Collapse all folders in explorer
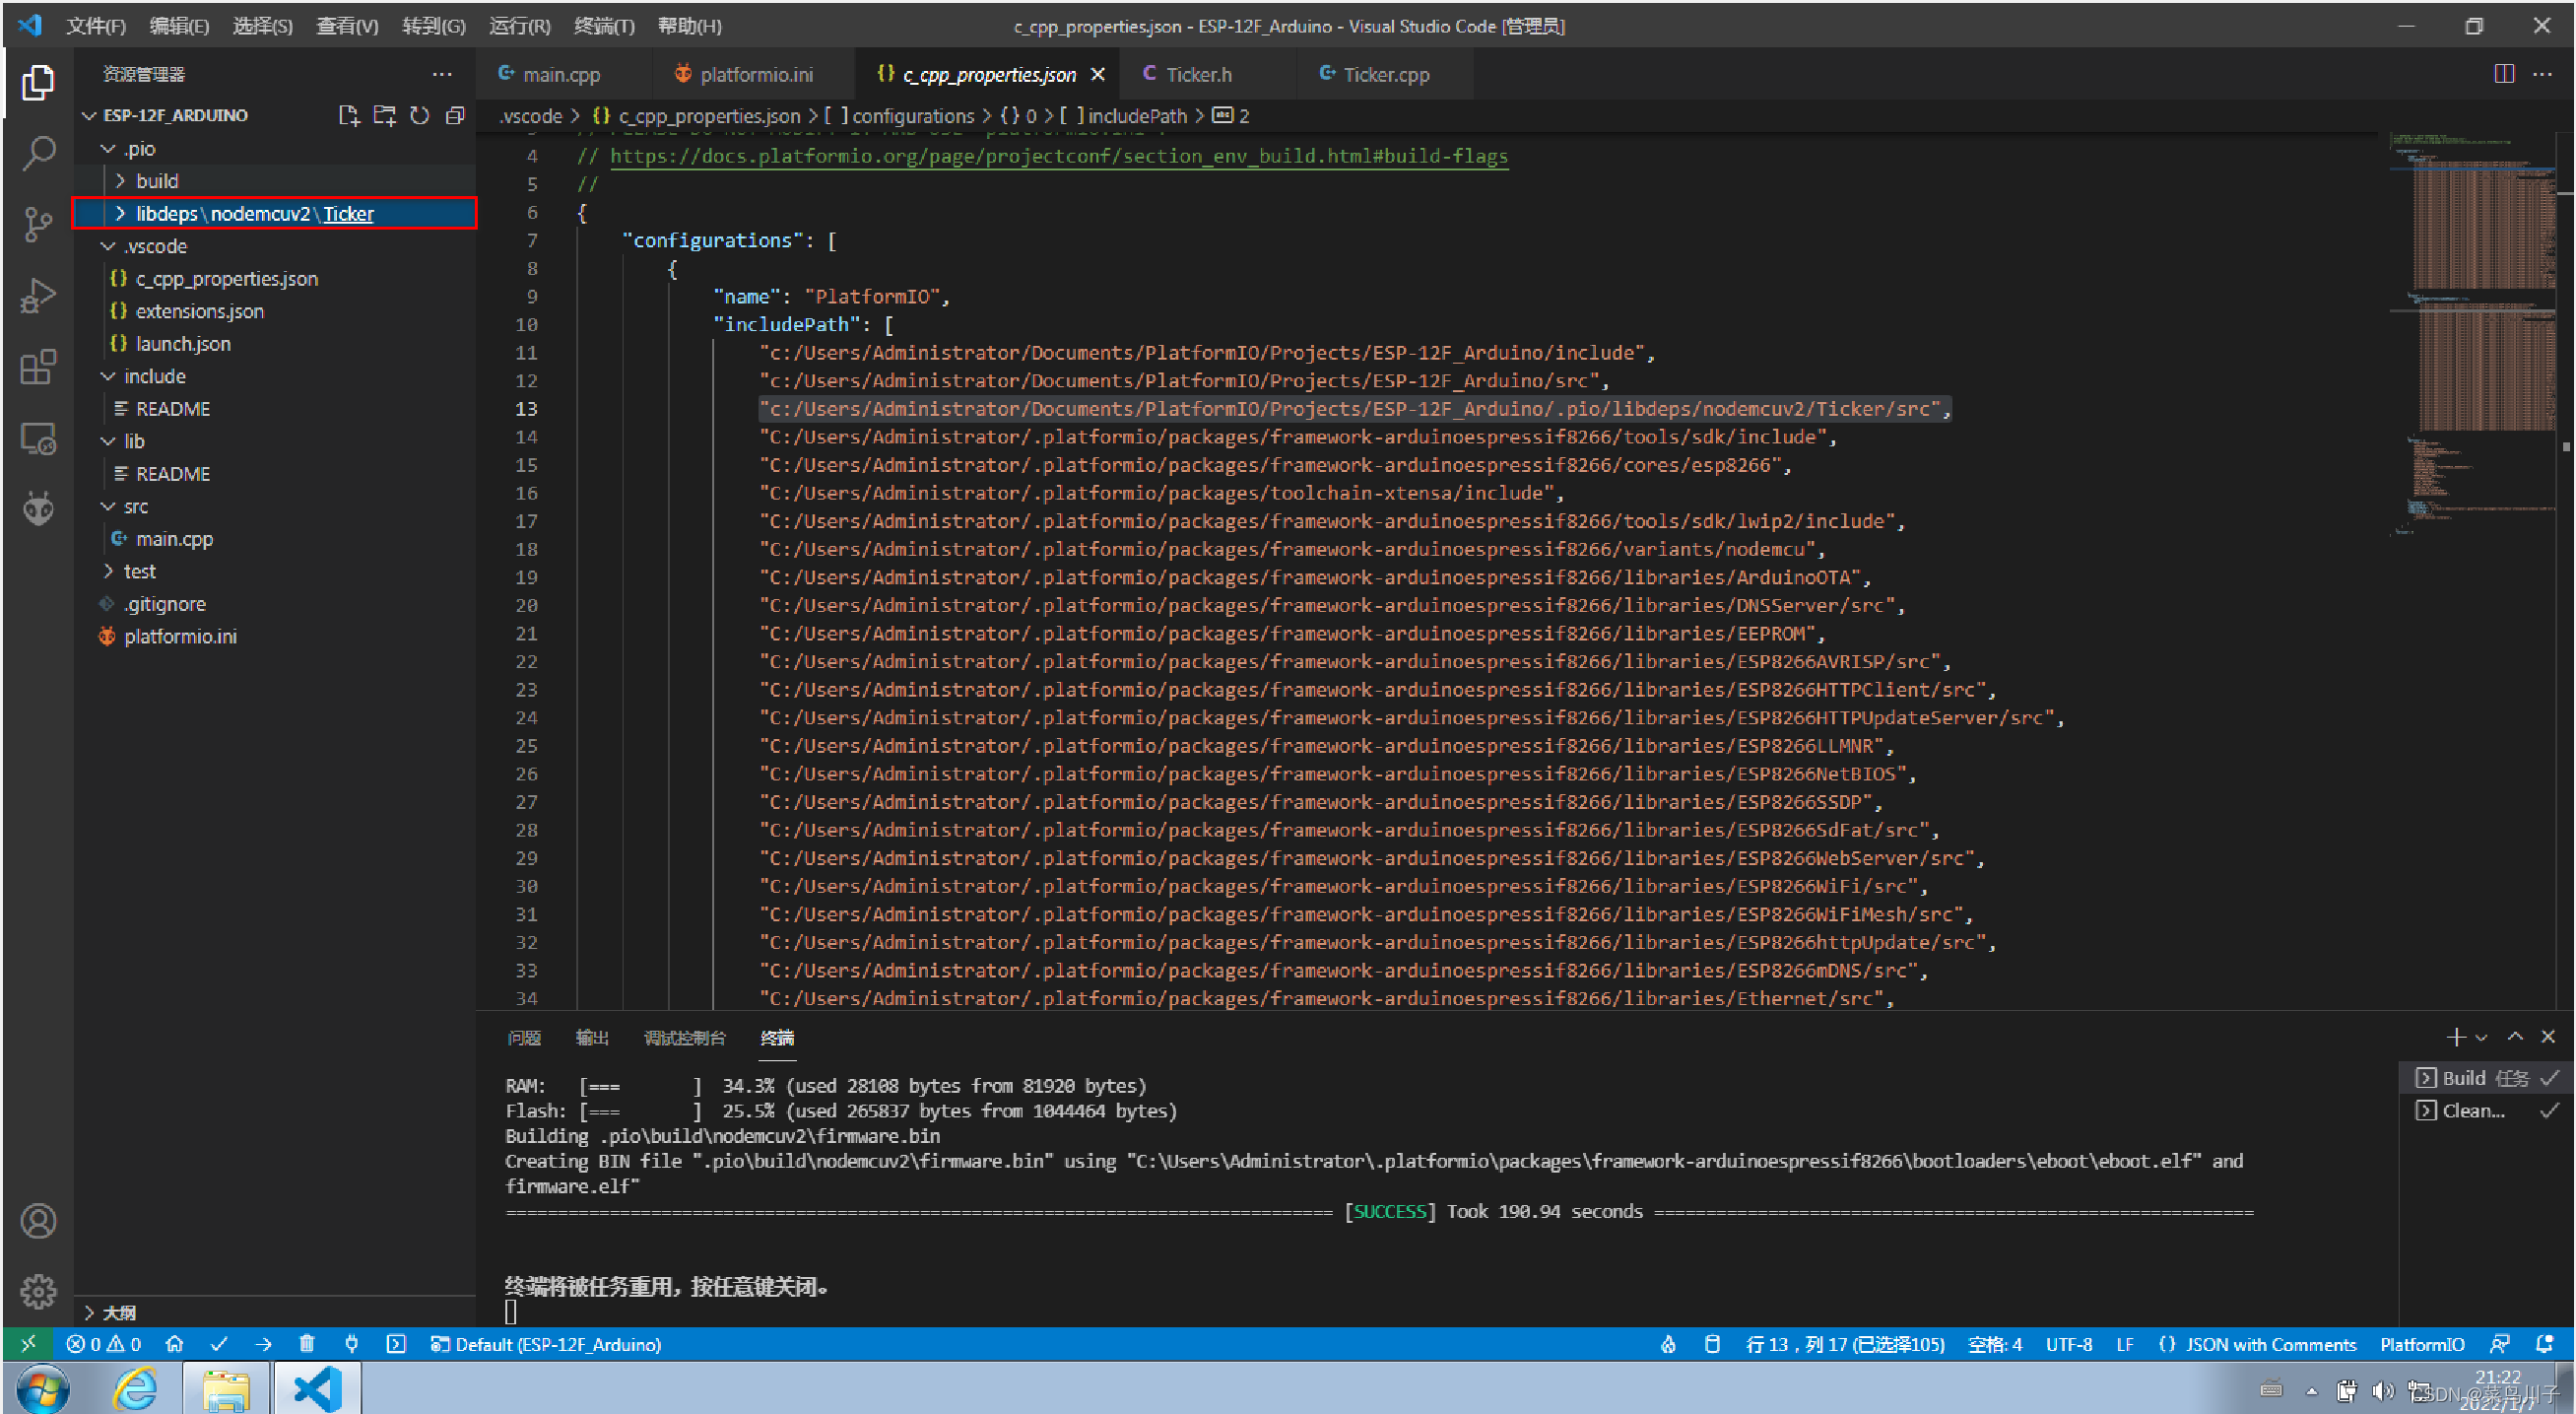 pos(456,116)
